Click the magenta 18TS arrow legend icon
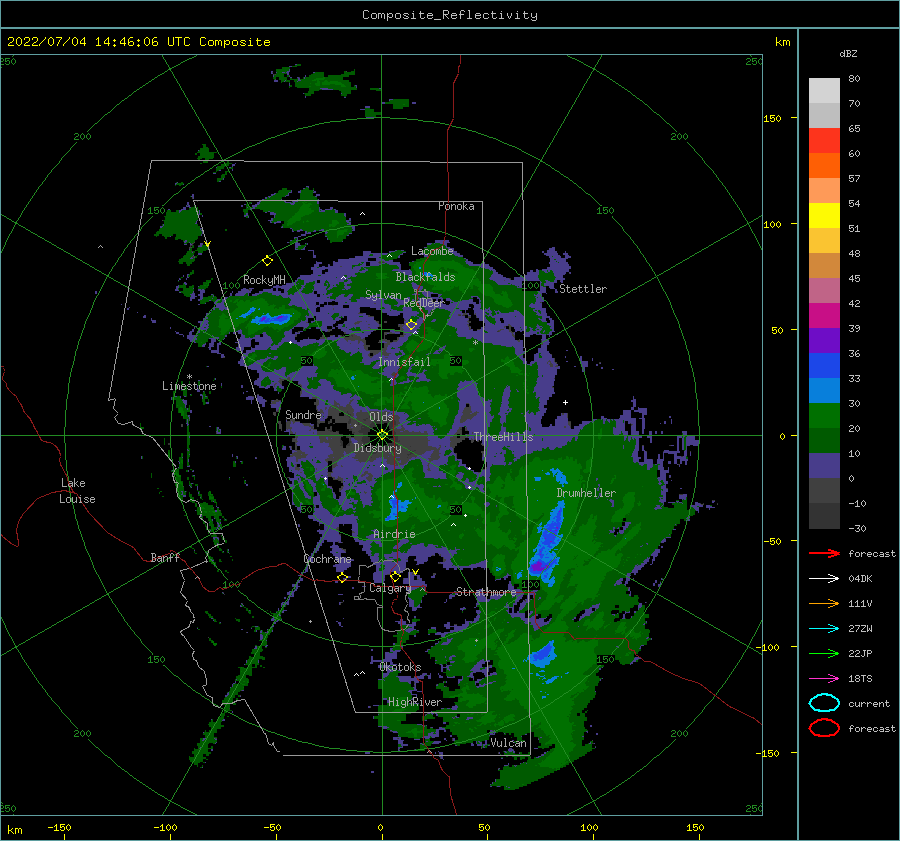This screenshot has width=900, height=841. click(x=824, y=679)
